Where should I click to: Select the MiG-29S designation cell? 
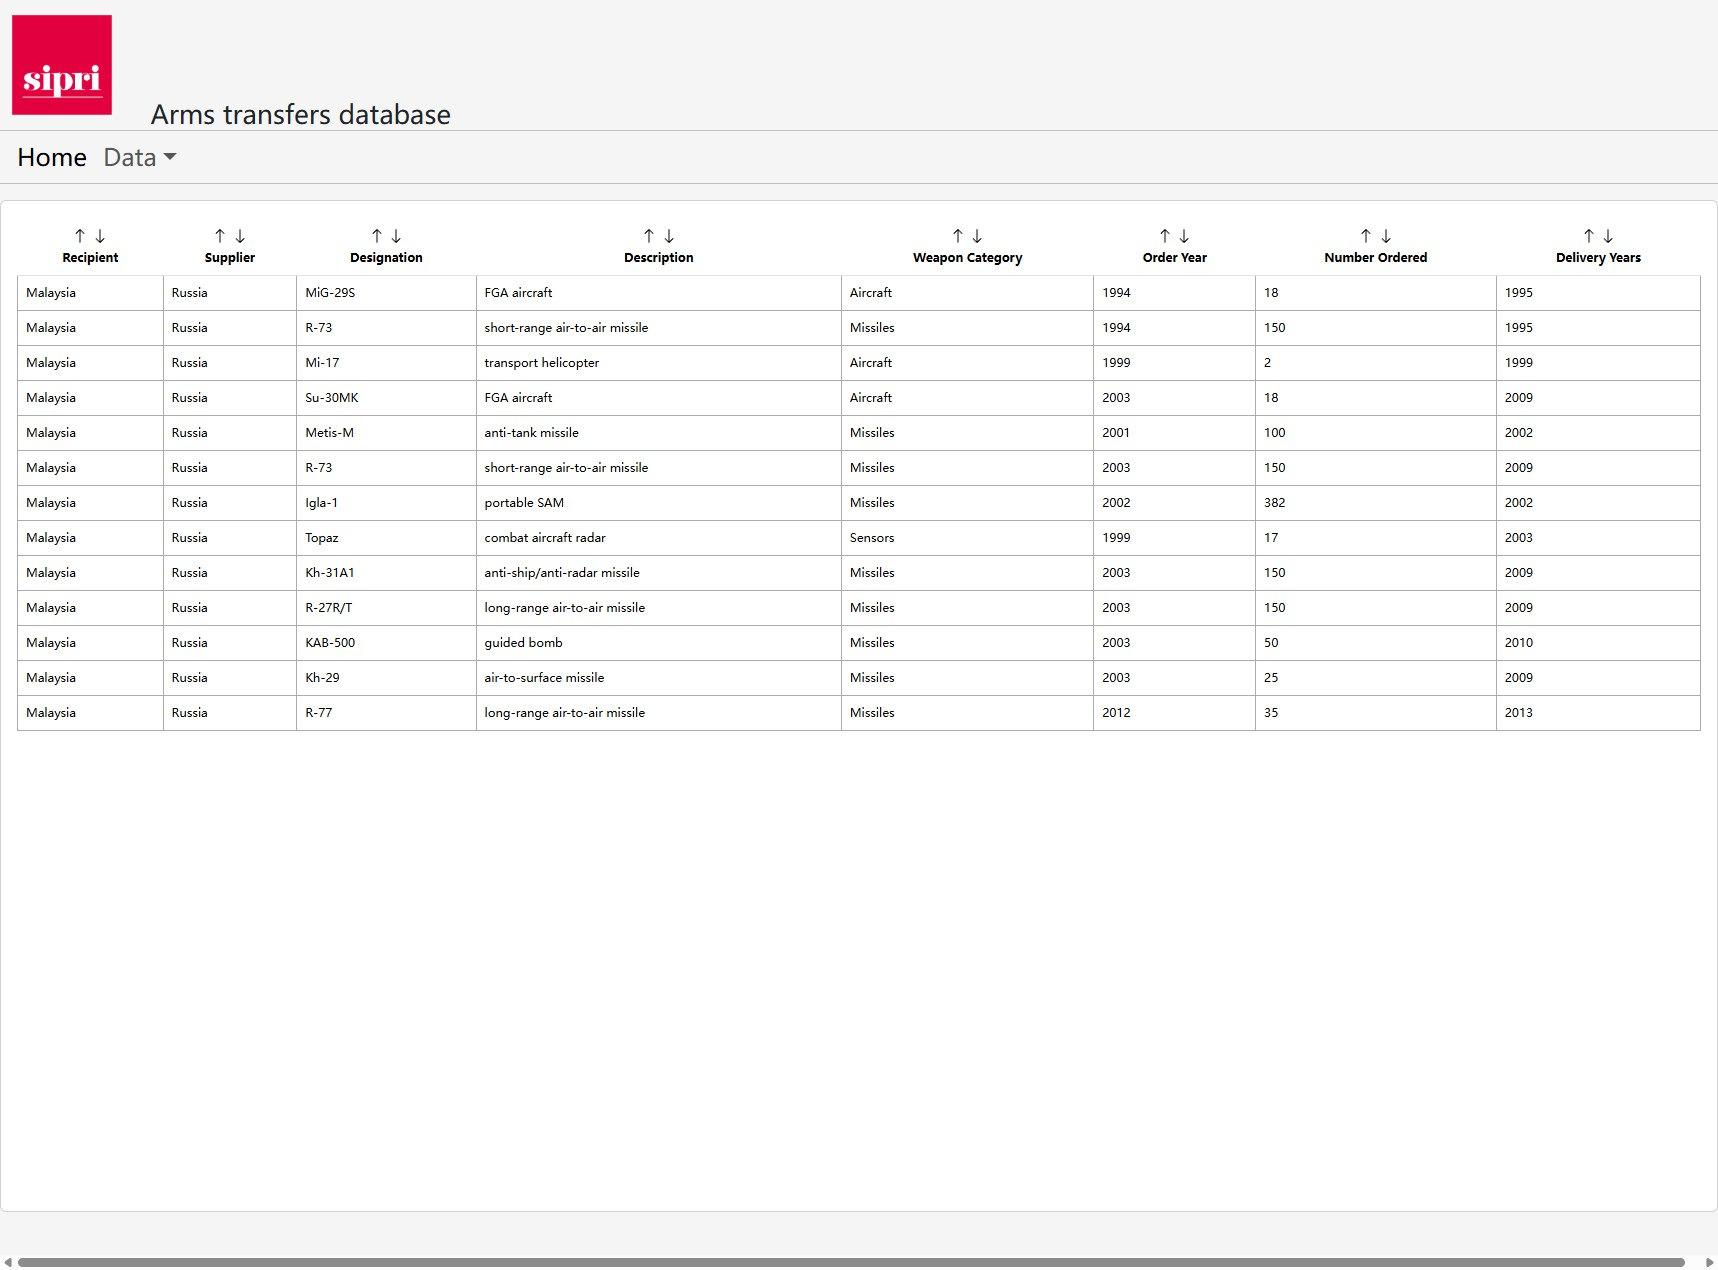click(x=330, y=293)
